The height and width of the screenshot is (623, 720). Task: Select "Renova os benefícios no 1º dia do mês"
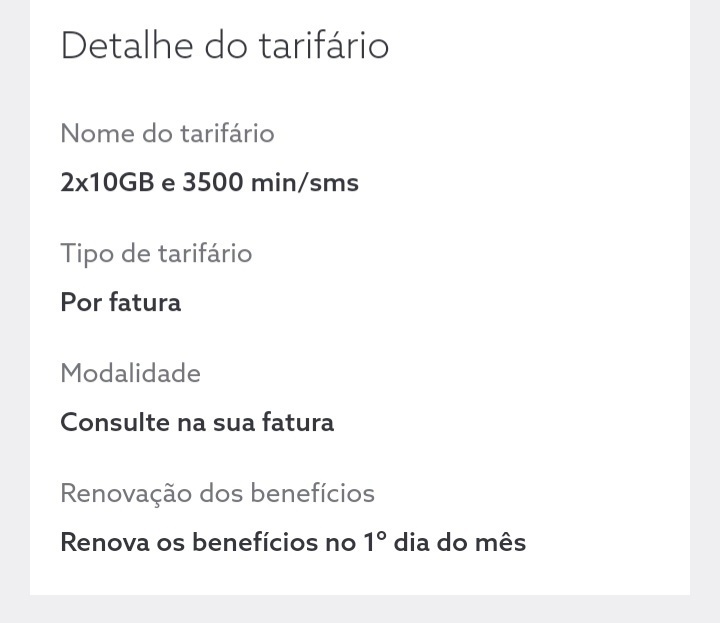tap(293, 542)
